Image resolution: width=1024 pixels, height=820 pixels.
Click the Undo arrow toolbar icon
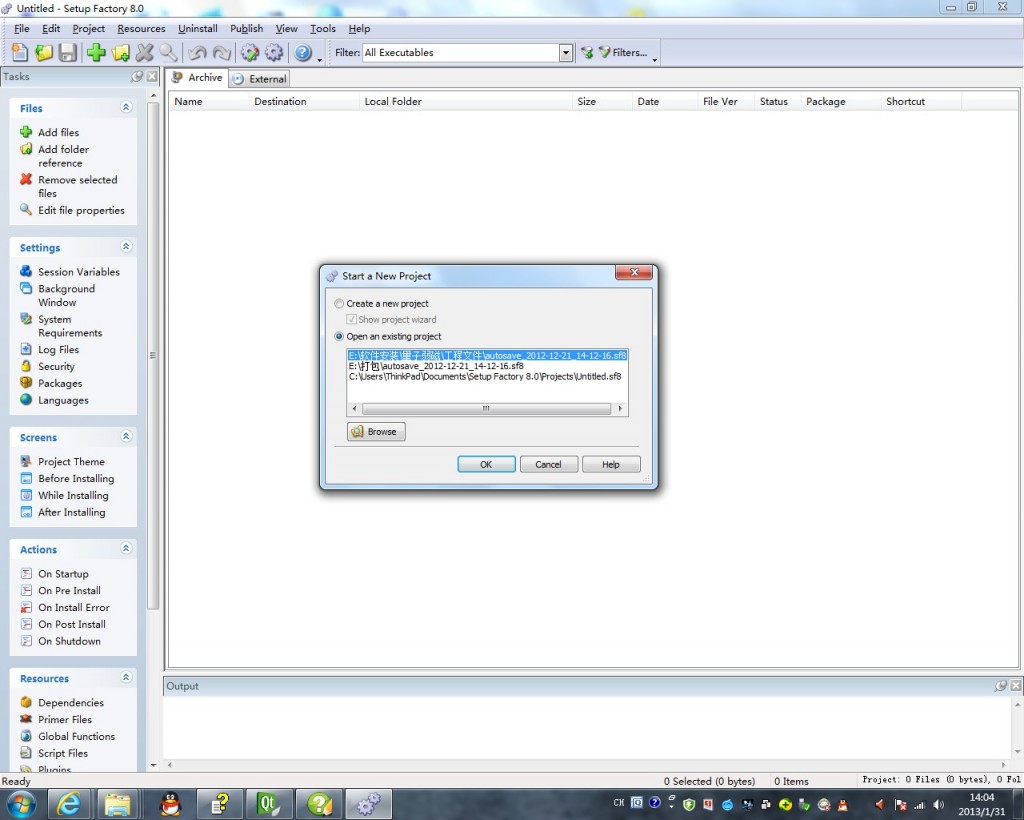[x=197, y=52]
